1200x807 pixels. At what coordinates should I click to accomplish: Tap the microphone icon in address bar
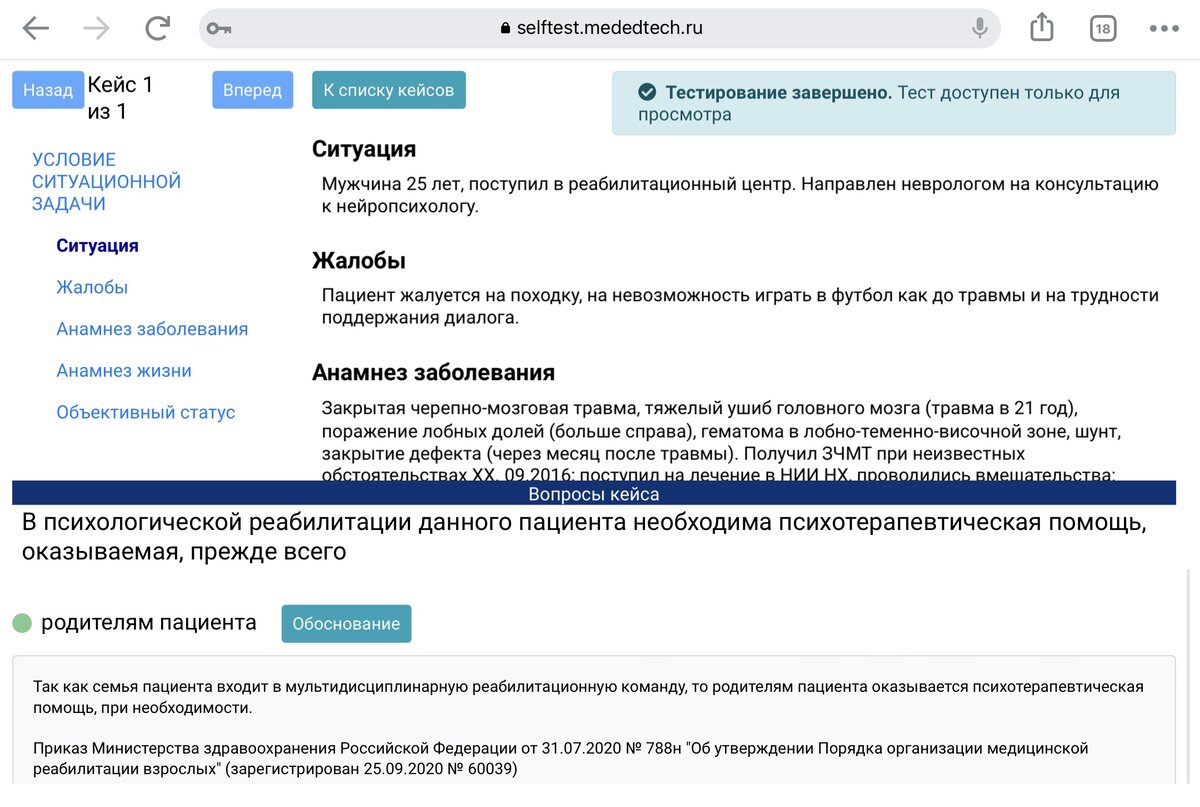[x=980, y=28]
